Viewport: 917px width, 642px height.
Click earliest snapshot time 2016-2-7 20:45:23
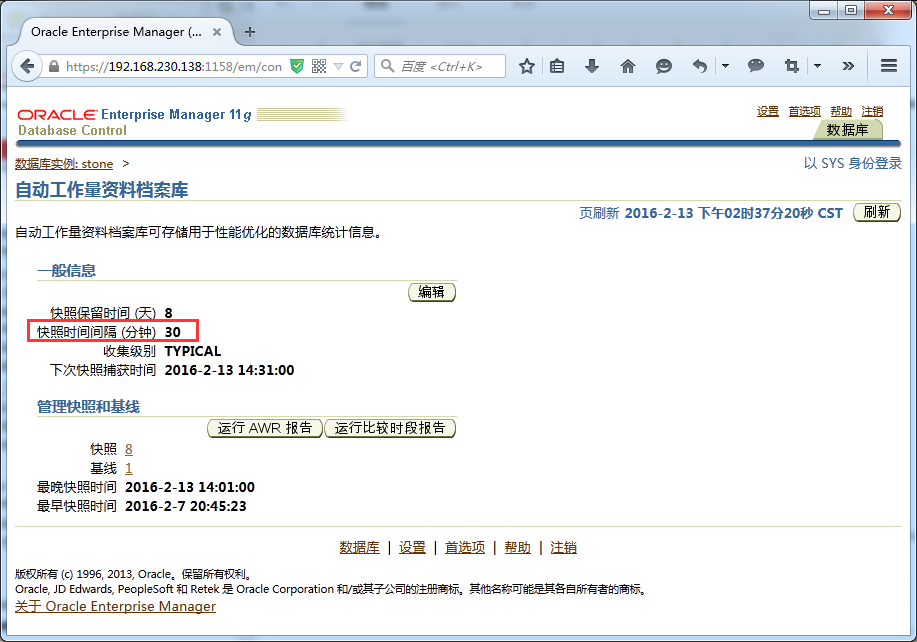point(186,506)
